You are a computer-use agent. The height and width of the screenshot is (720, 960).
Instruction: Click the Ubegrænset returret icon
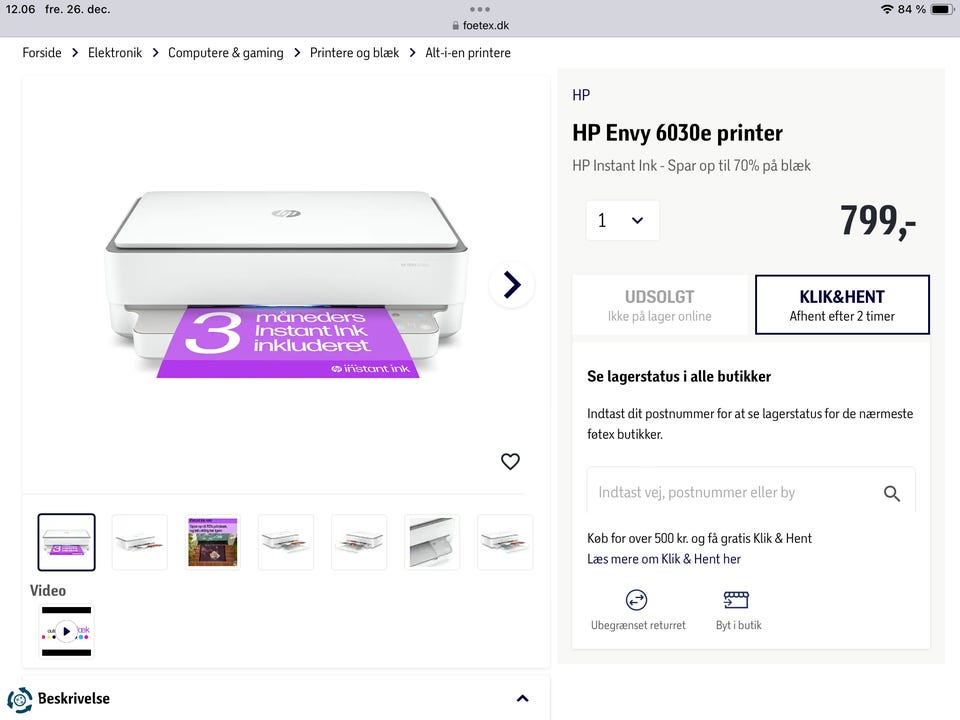click(x=637, y=600)
